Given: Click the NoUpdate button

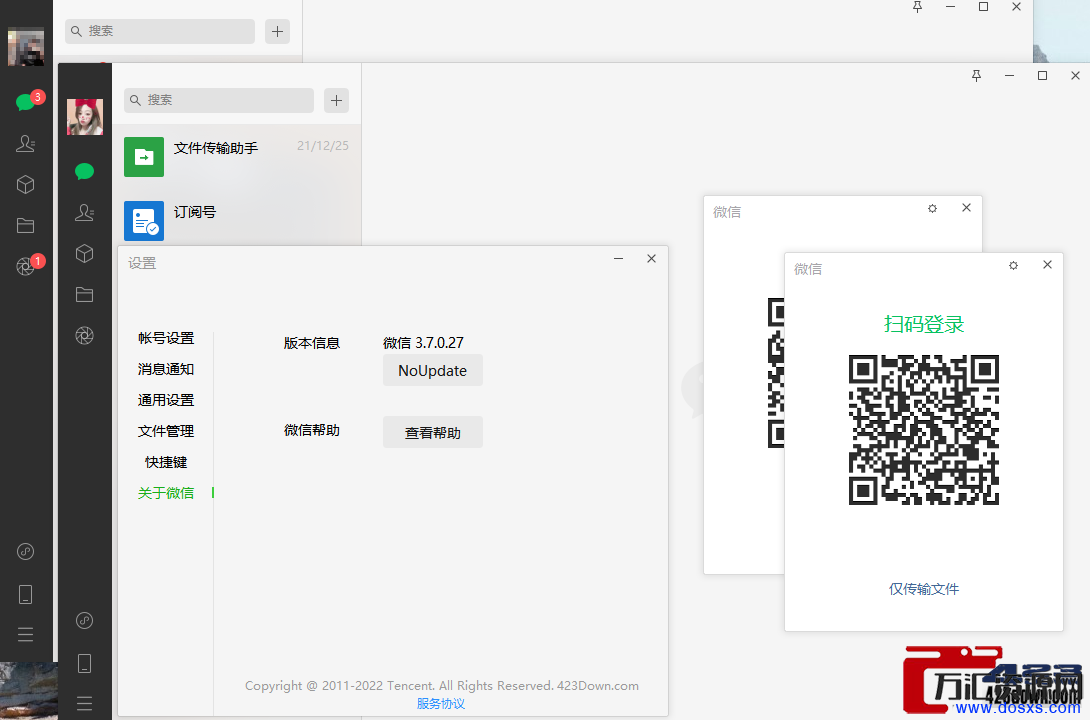Looking at the screenshot, I should pyautogui.click(x=432, y=370).
